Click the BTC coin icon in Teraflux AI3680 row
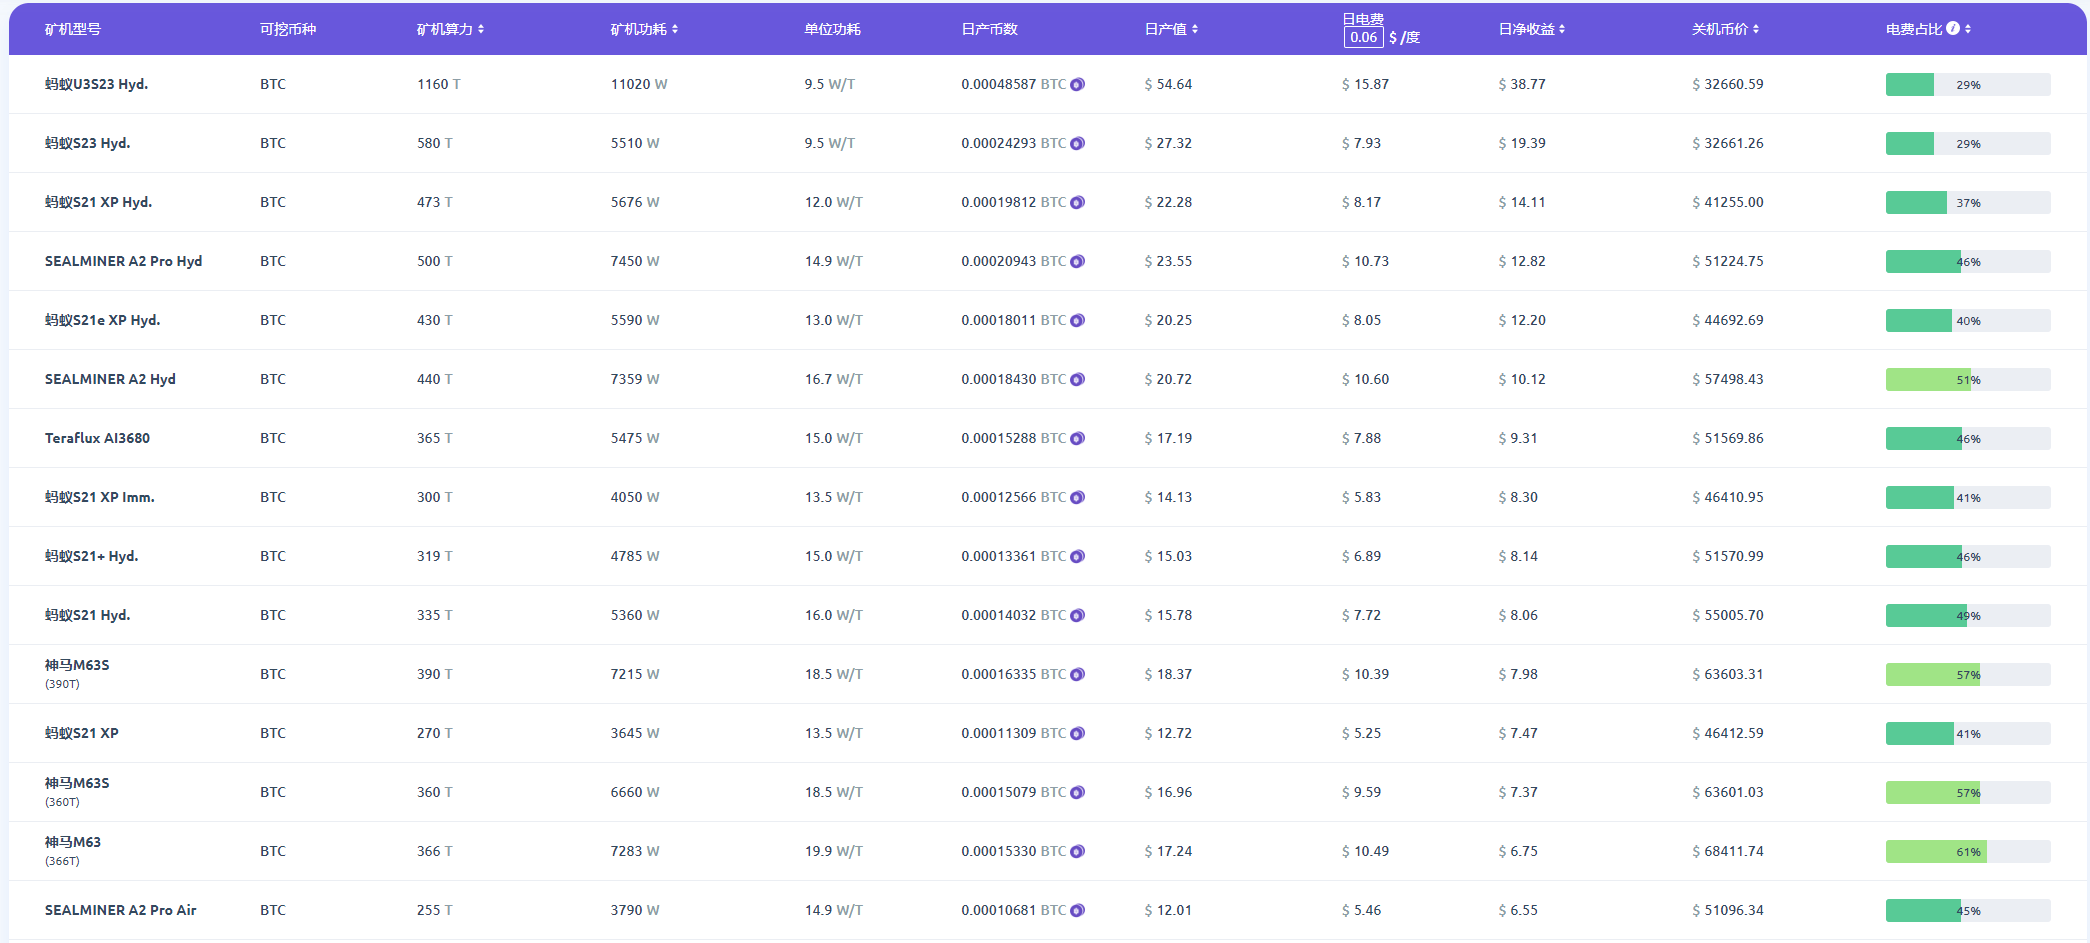This screenshot has width=2090, height=943. click(1077, 439)
